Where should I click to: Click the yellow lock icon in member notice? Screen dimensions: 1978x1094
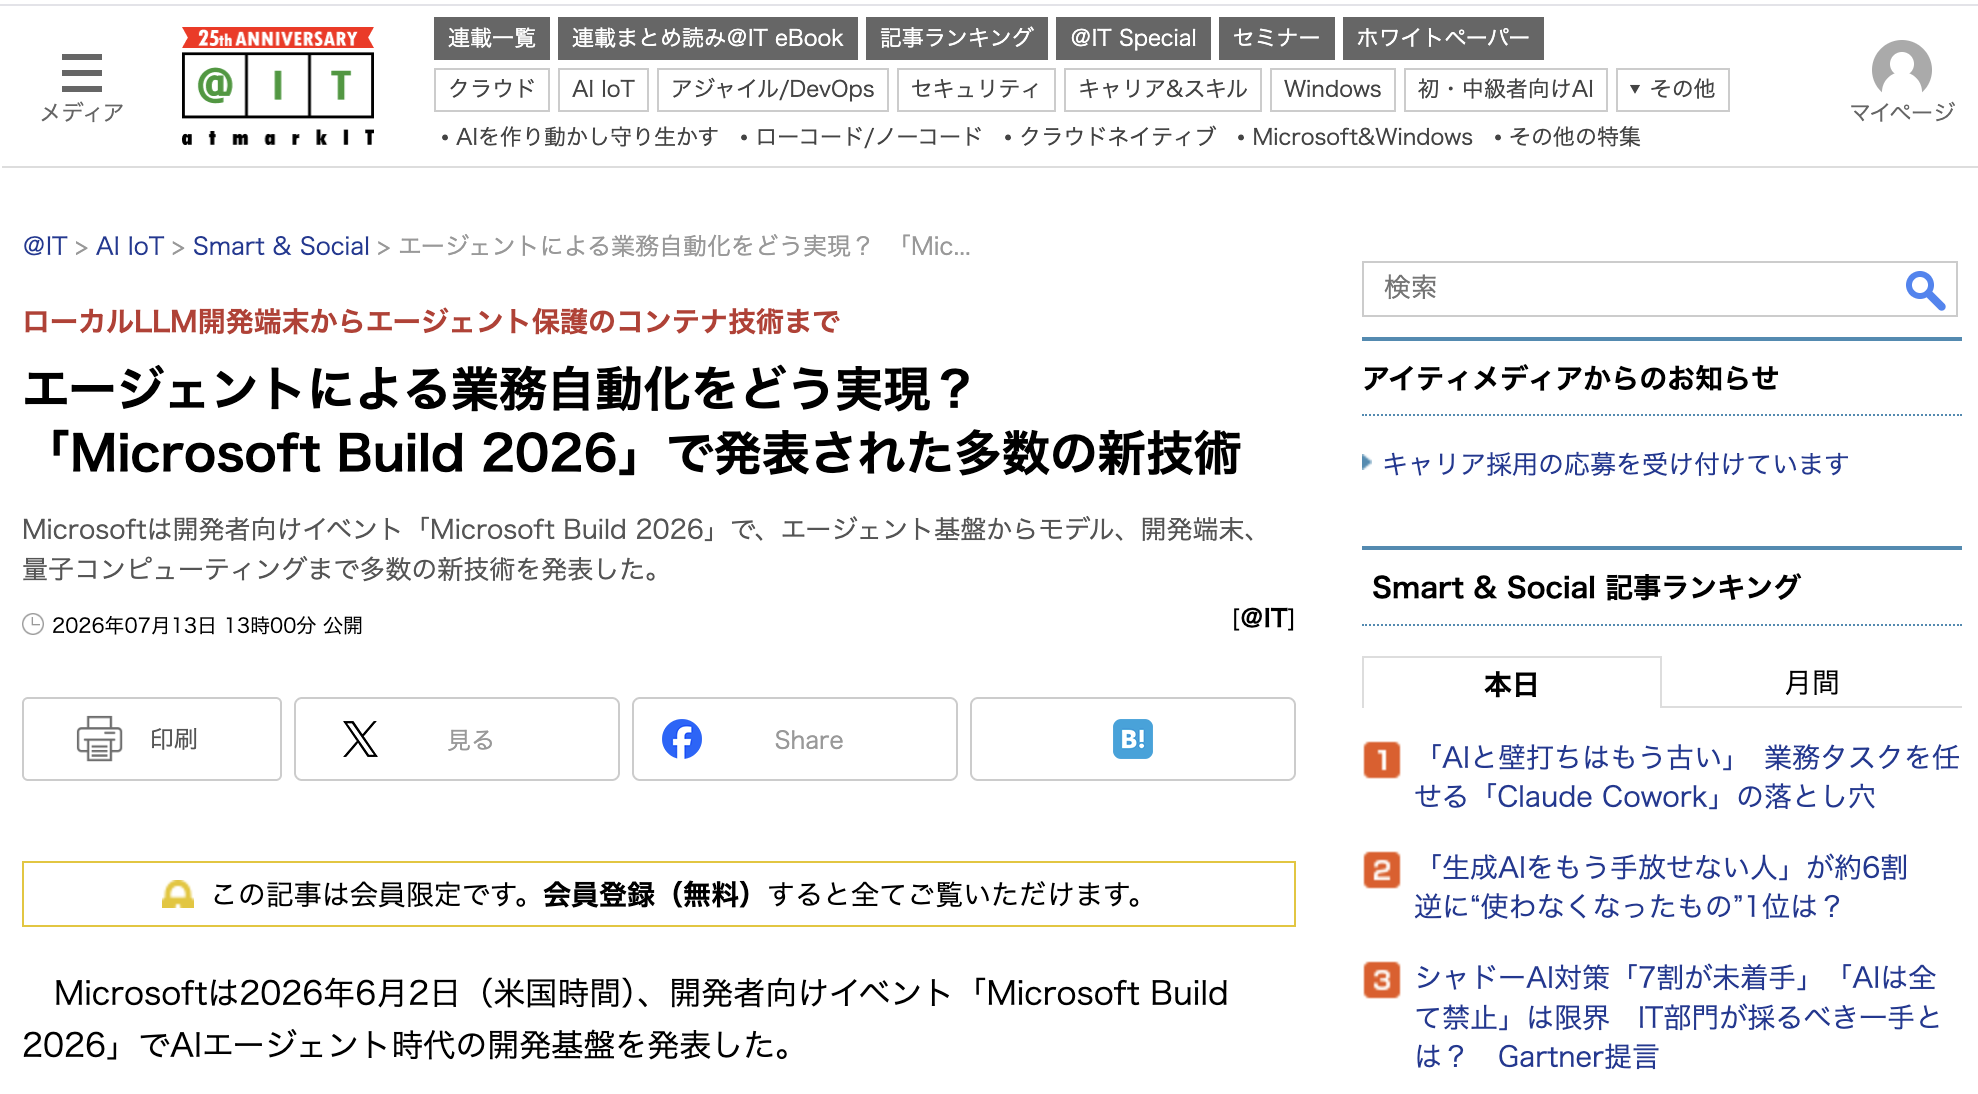(x=177, y=893)
